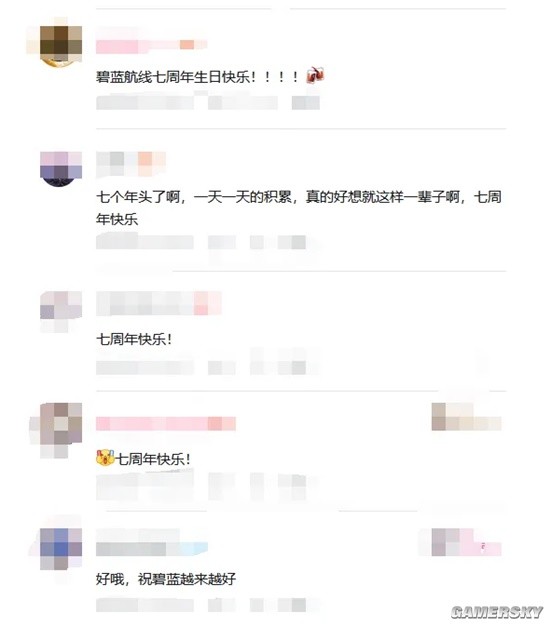Click the comment 好哦，祝碧蓝越来越好
Image resolution: width=550 pixels, height=625 pixels.
[x=166, y=579]
